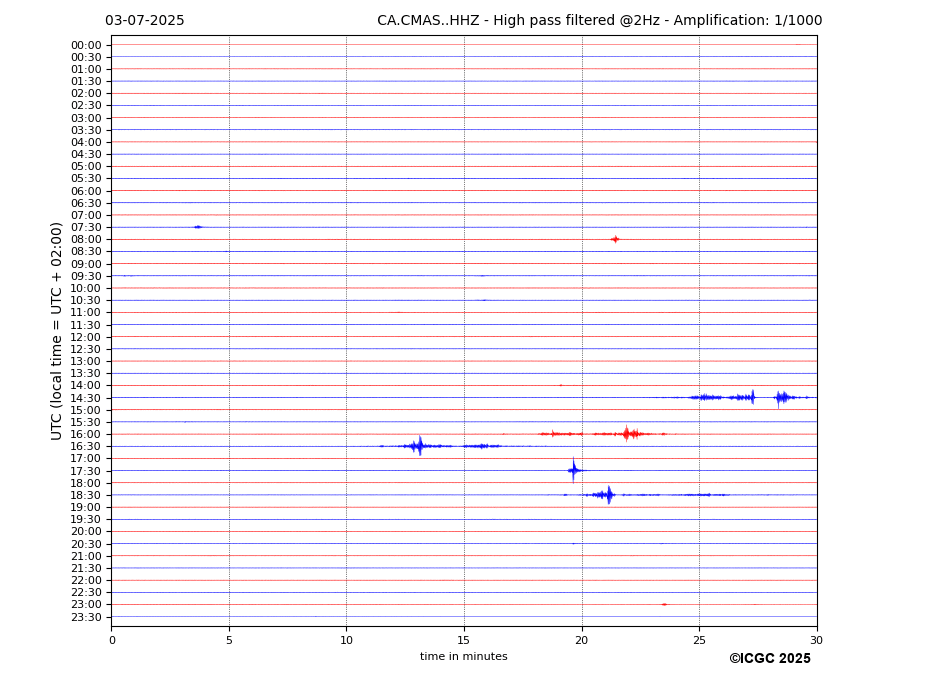Click the 00:00 row label
This screenshot has width=927, height=696.
86,46
